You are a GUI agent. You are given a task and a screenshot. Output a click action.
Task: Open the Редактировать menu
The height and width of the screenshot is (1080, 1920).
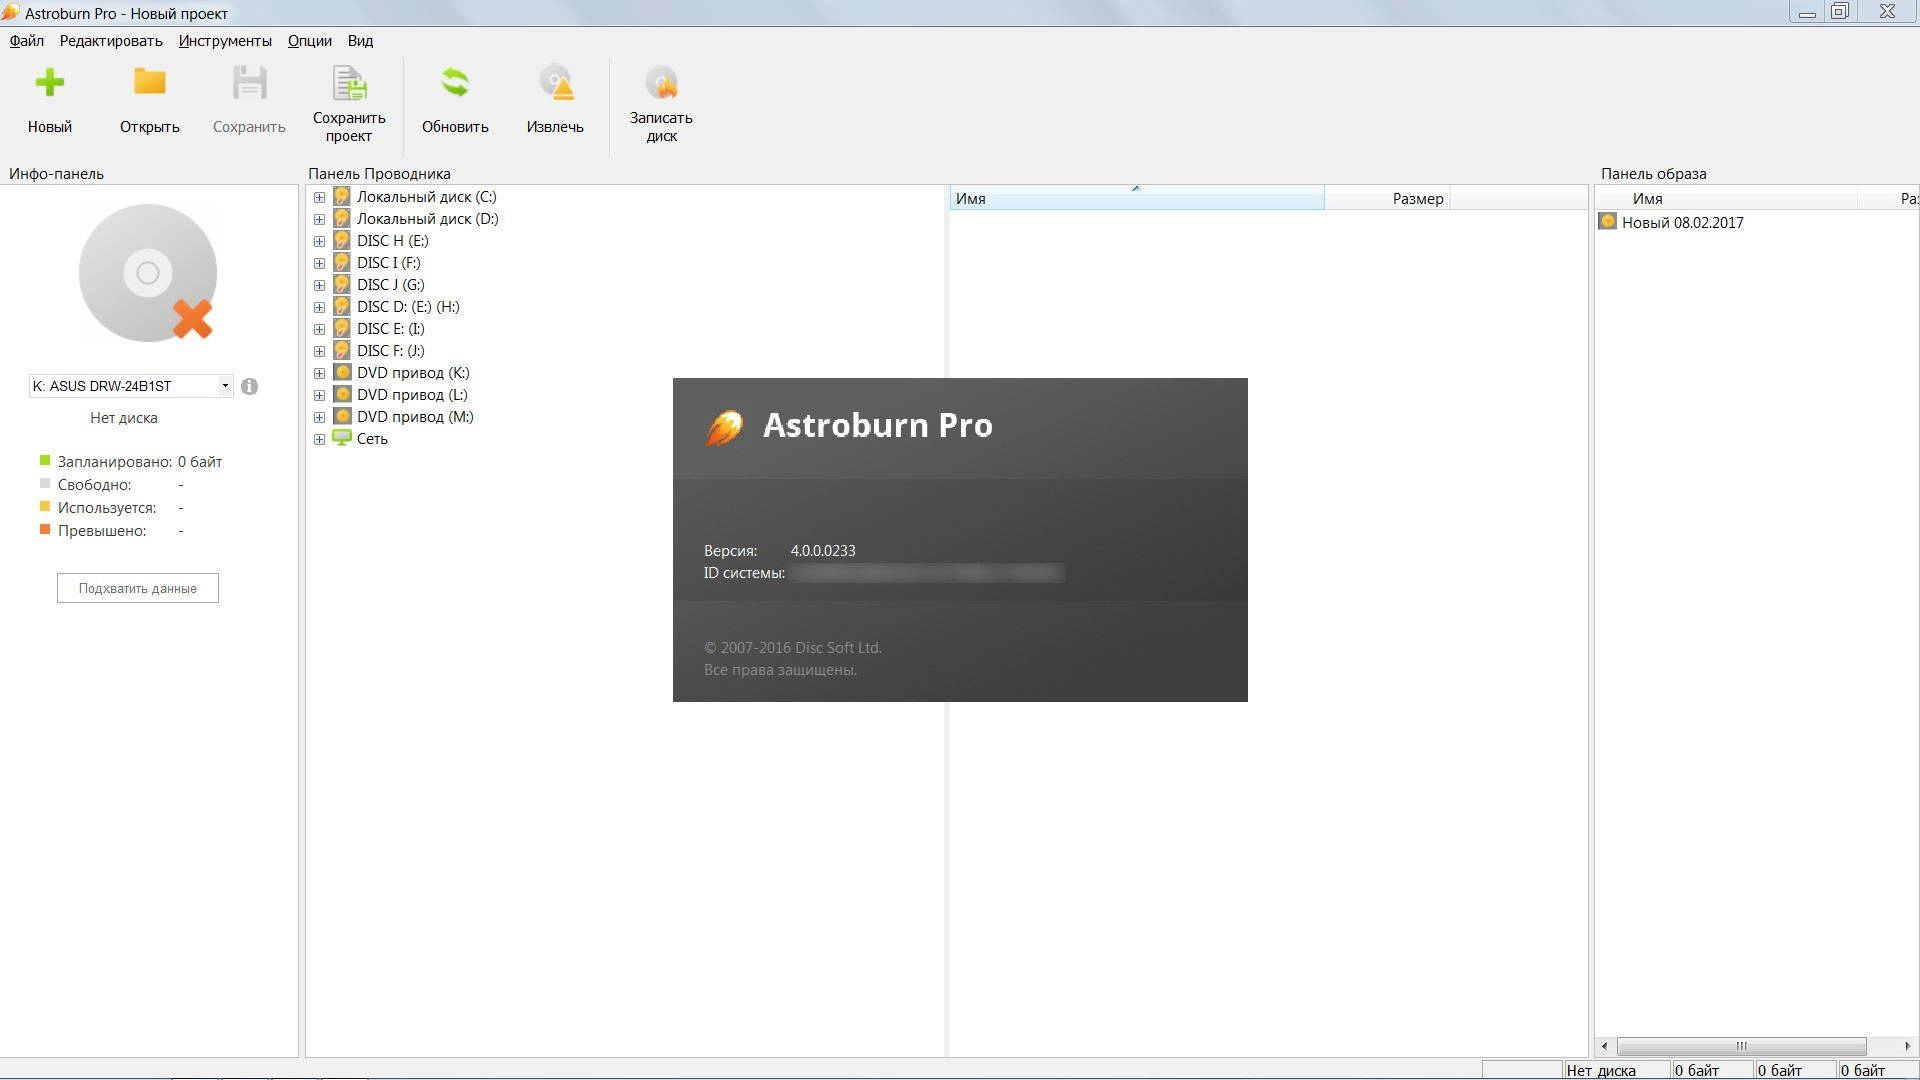[x=111, y=41]
